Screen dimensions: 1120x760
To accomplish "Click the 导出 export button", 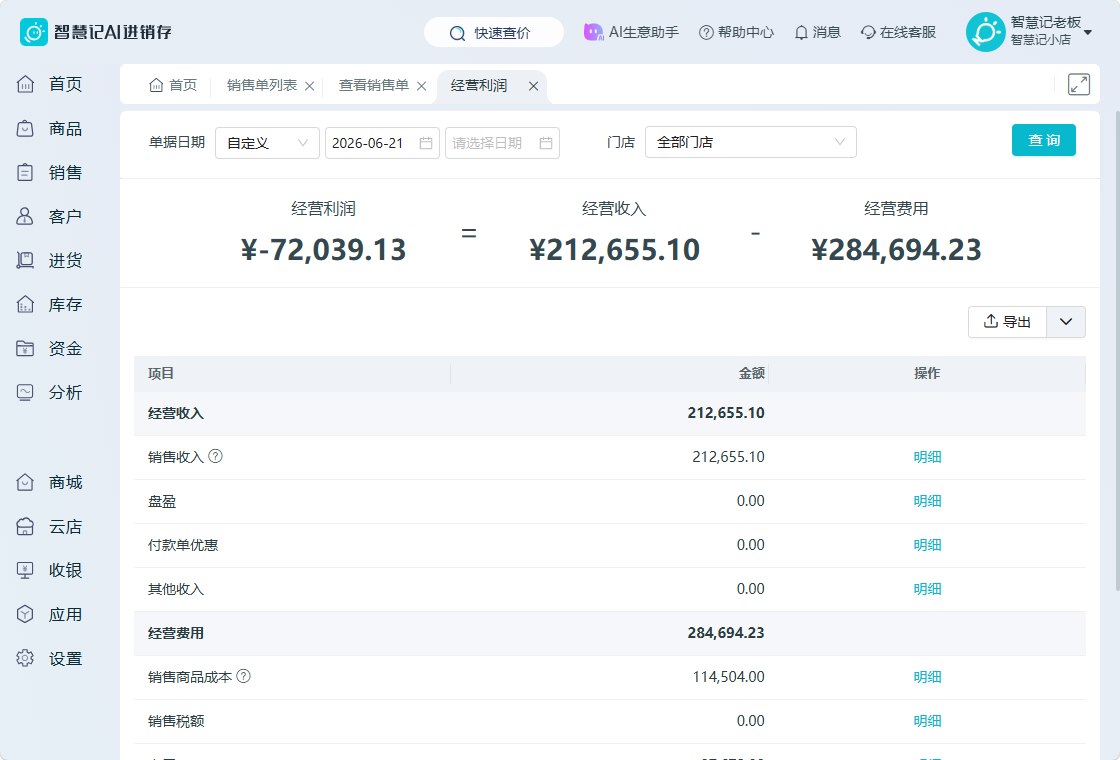I will pos(1007,322).
